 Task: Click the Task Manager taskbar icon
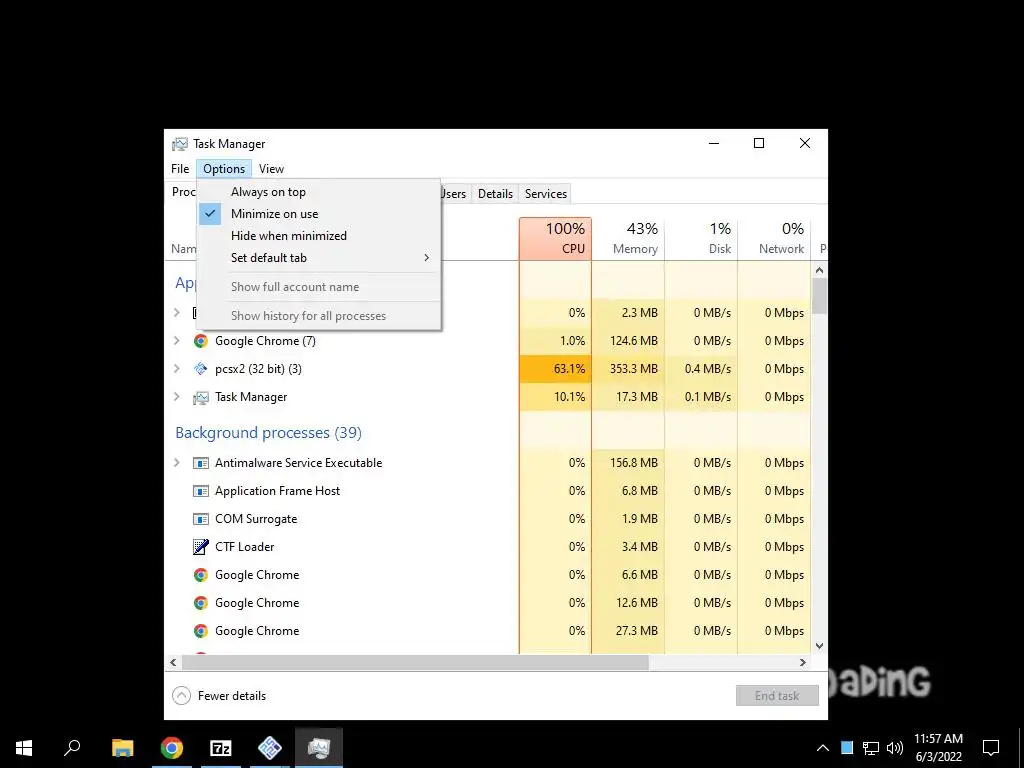coord(319,748)
